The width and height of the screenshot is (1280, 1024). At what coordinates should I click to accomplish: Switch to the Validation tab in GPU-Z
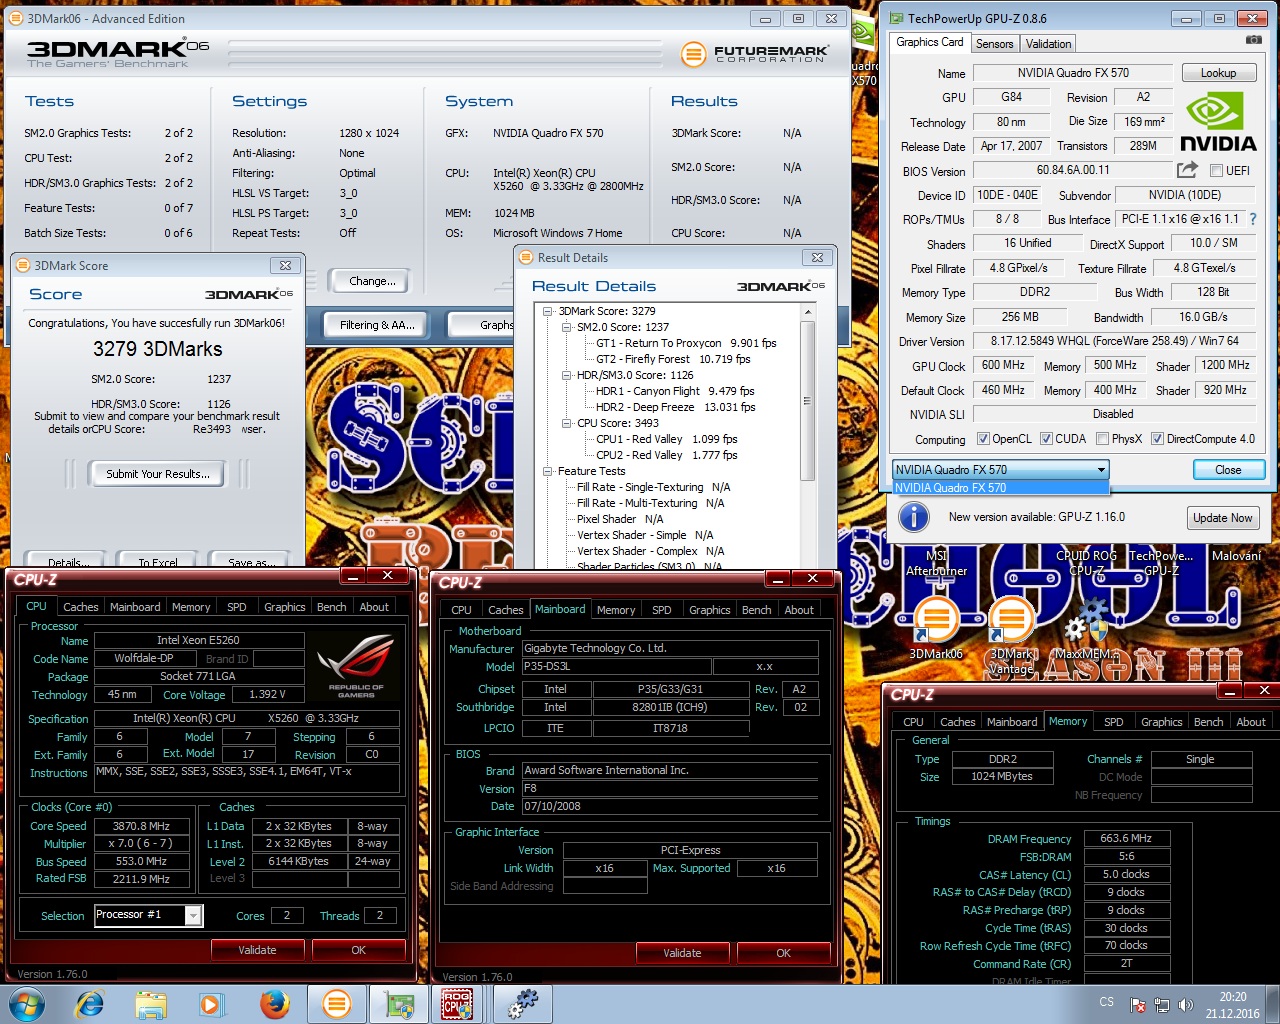pos(1048,43)
